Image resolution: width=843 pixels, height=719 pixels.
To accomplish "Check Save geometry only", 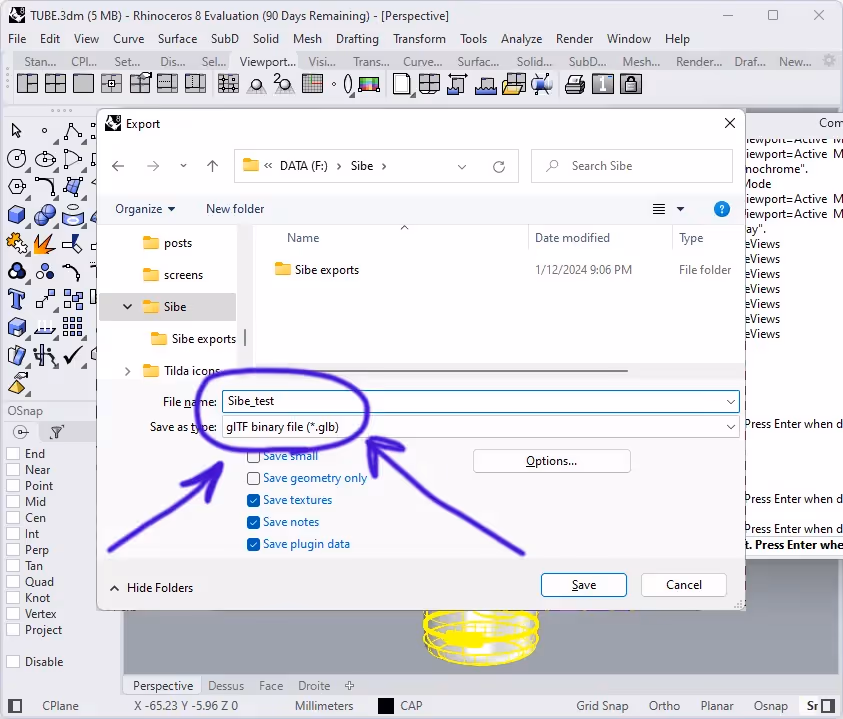I will 253,478.
